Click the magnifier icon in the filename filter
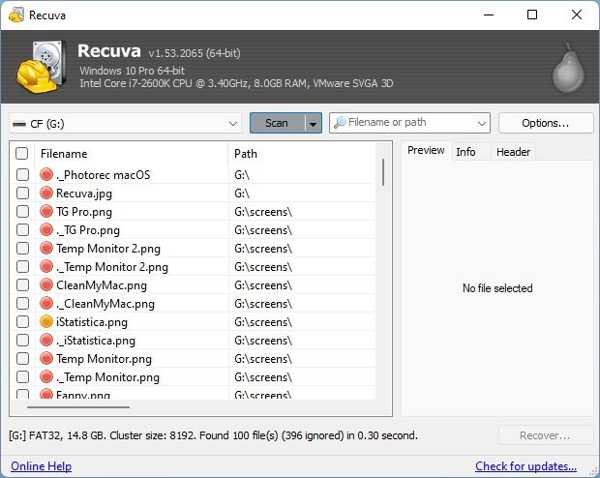Image resolution: width=600 pixels, height=478 pixels. point(340,122)
